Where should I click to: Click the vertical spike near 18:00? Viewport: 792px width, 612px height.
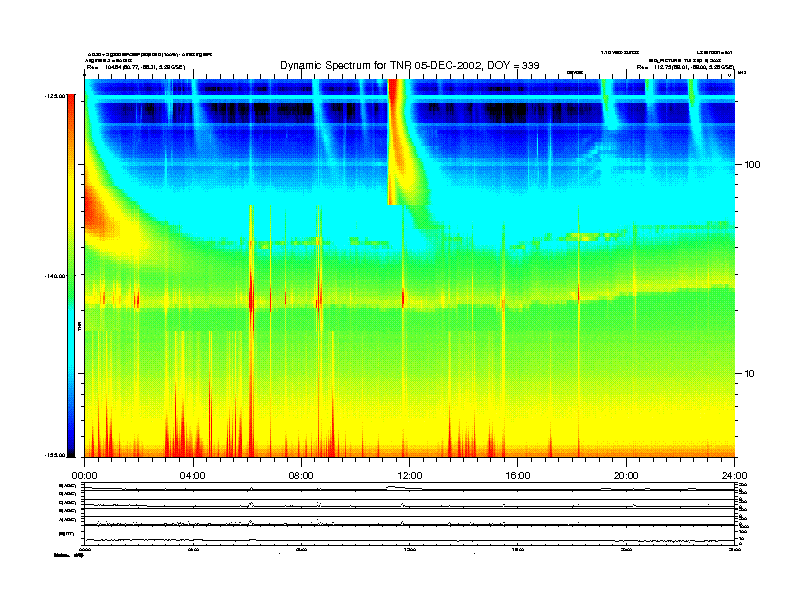point(578,331)
